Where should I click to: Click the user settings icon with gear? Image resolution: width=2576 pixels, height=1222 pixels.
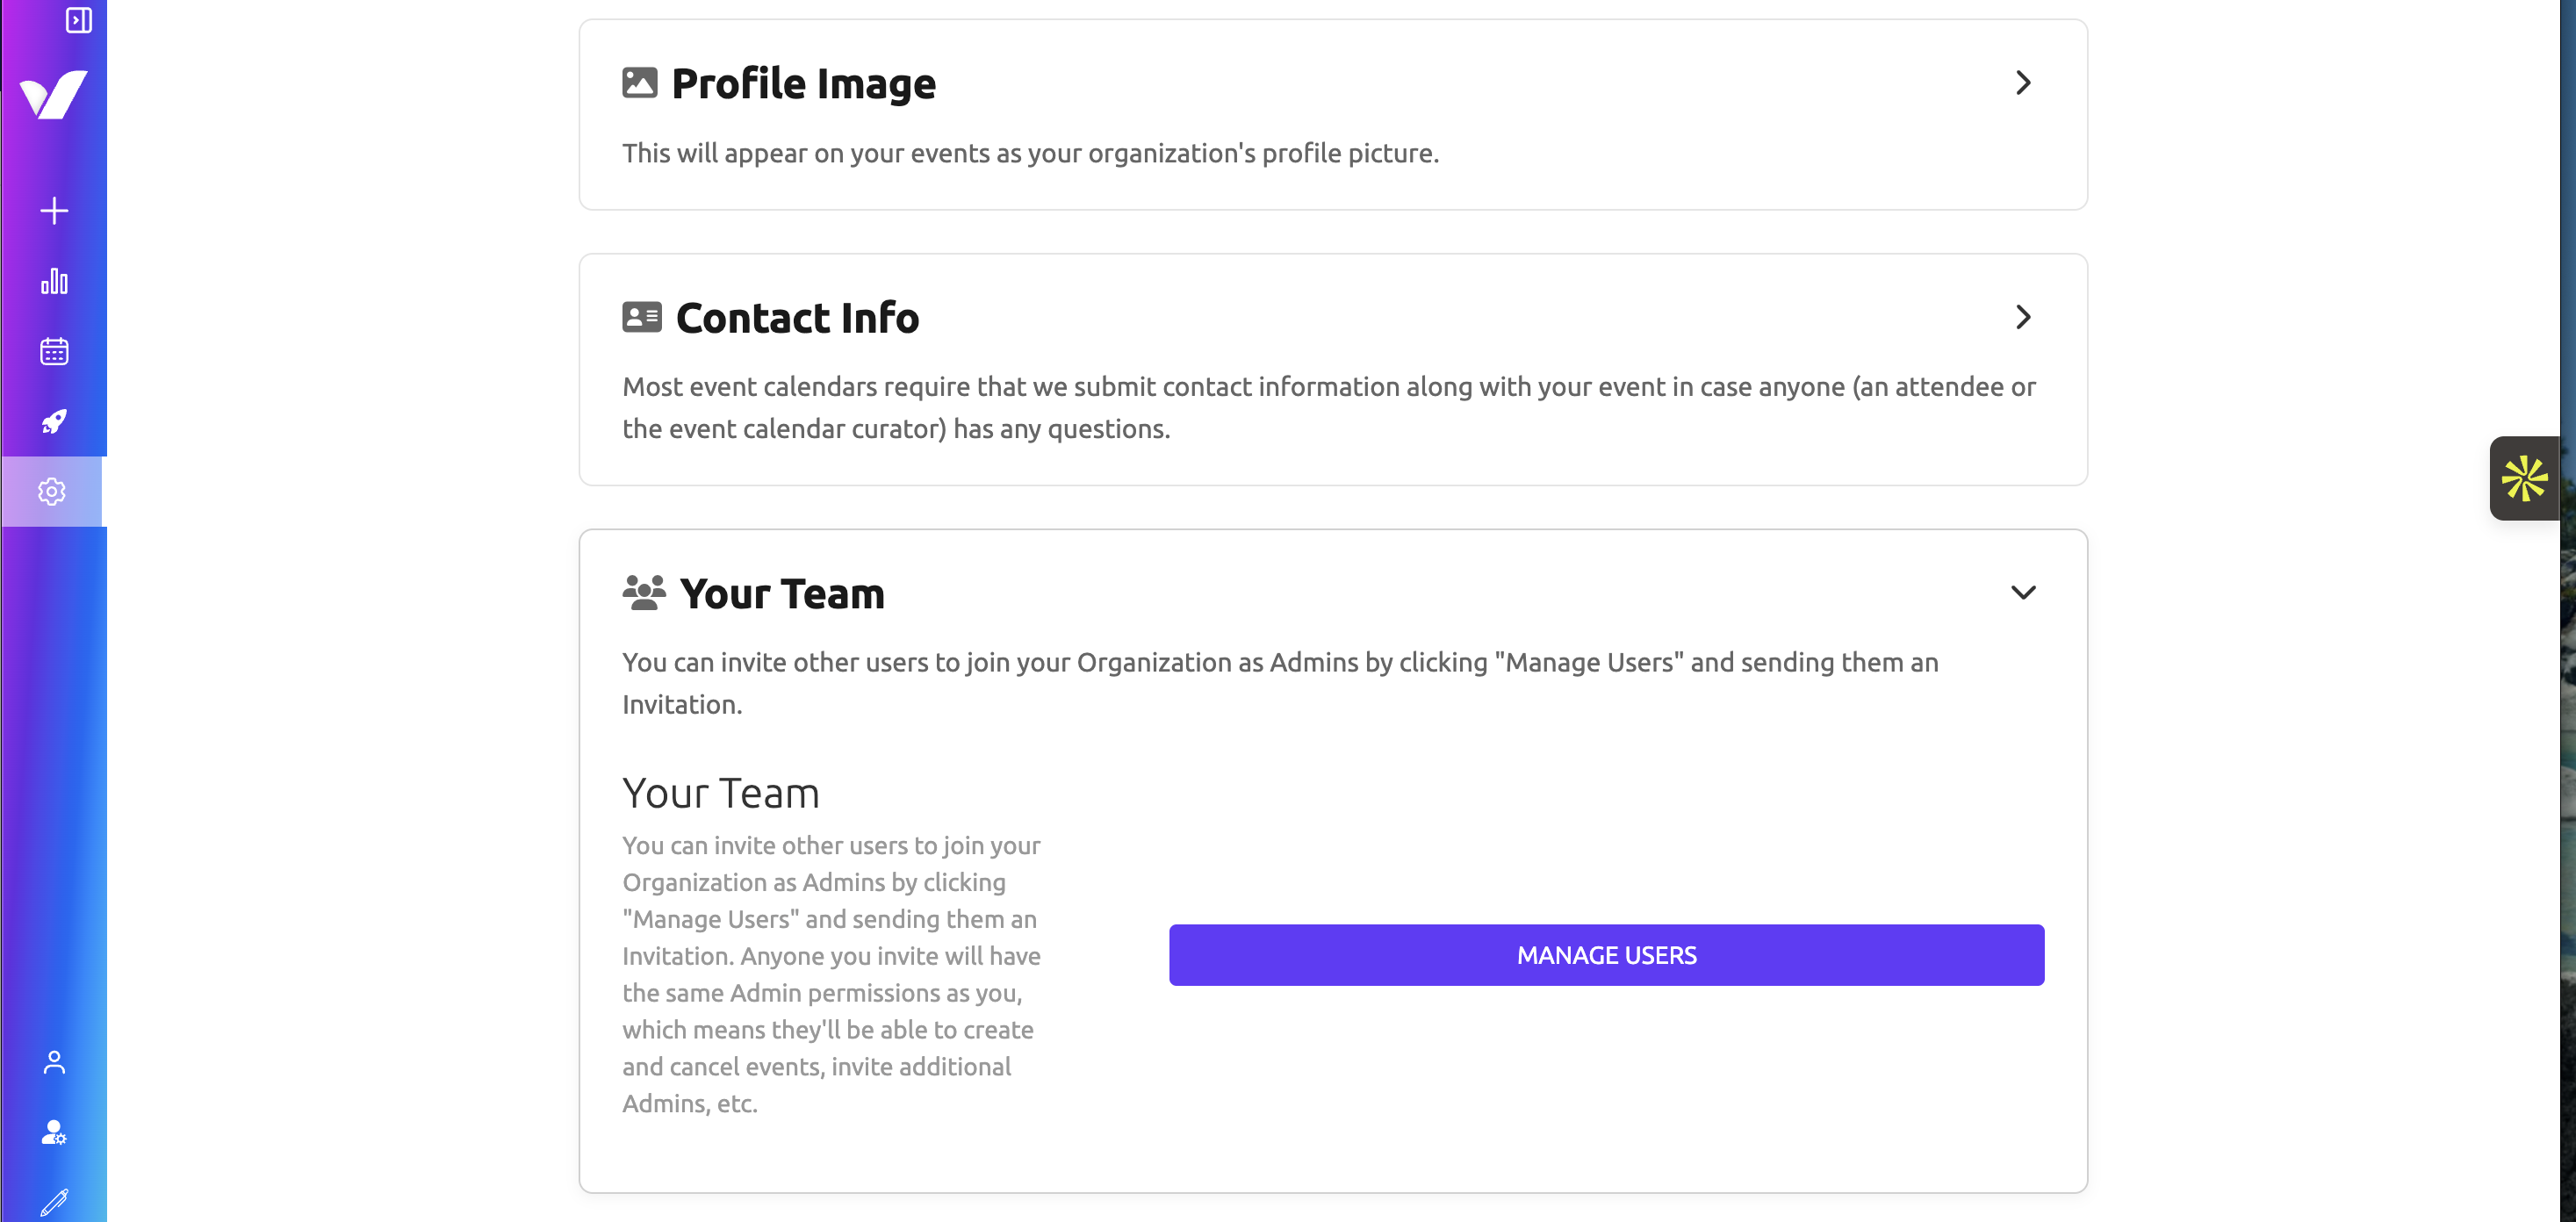(54, 1132)
